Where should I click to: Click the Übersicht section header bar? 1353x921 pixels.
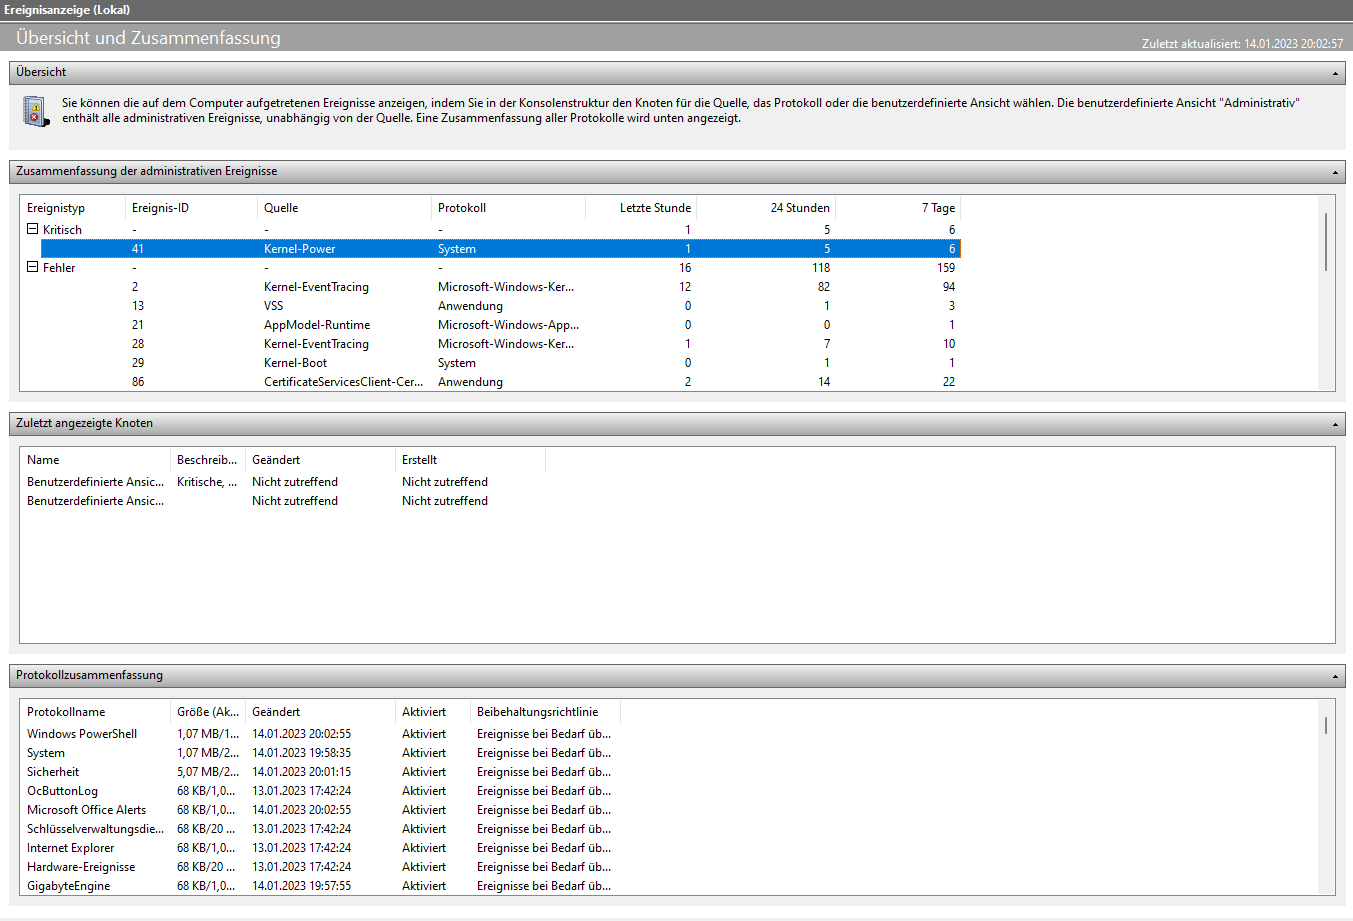click(x=677, y=72)
